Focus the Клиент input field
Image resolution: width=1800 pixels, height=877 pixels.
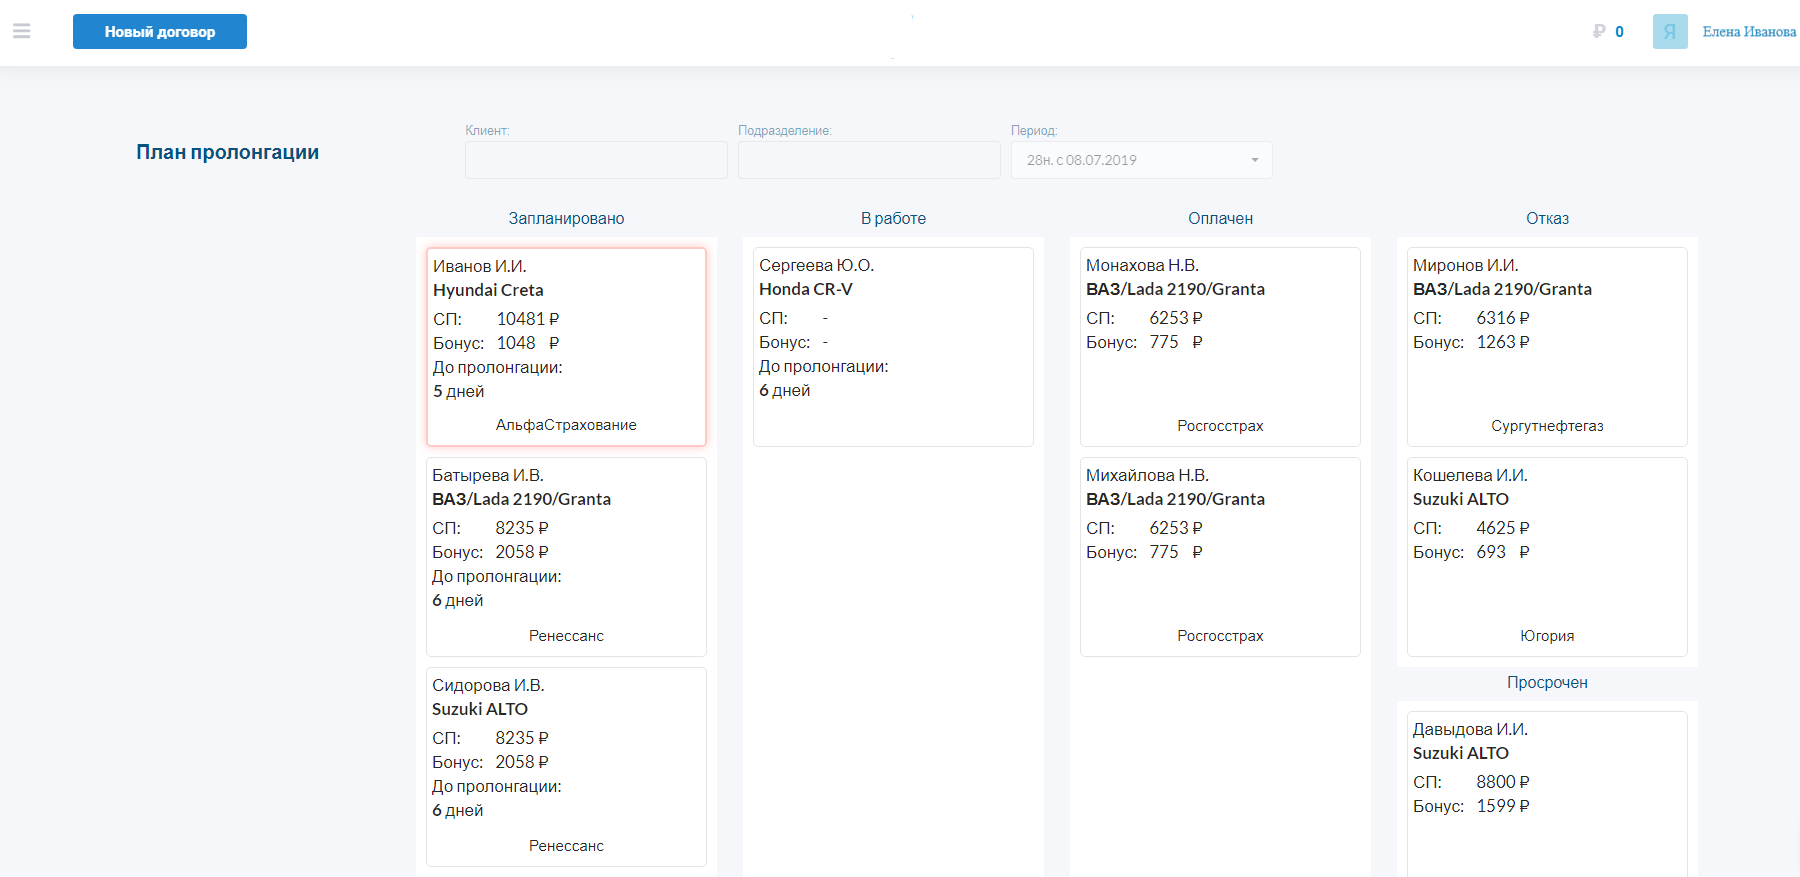(596, 160)
